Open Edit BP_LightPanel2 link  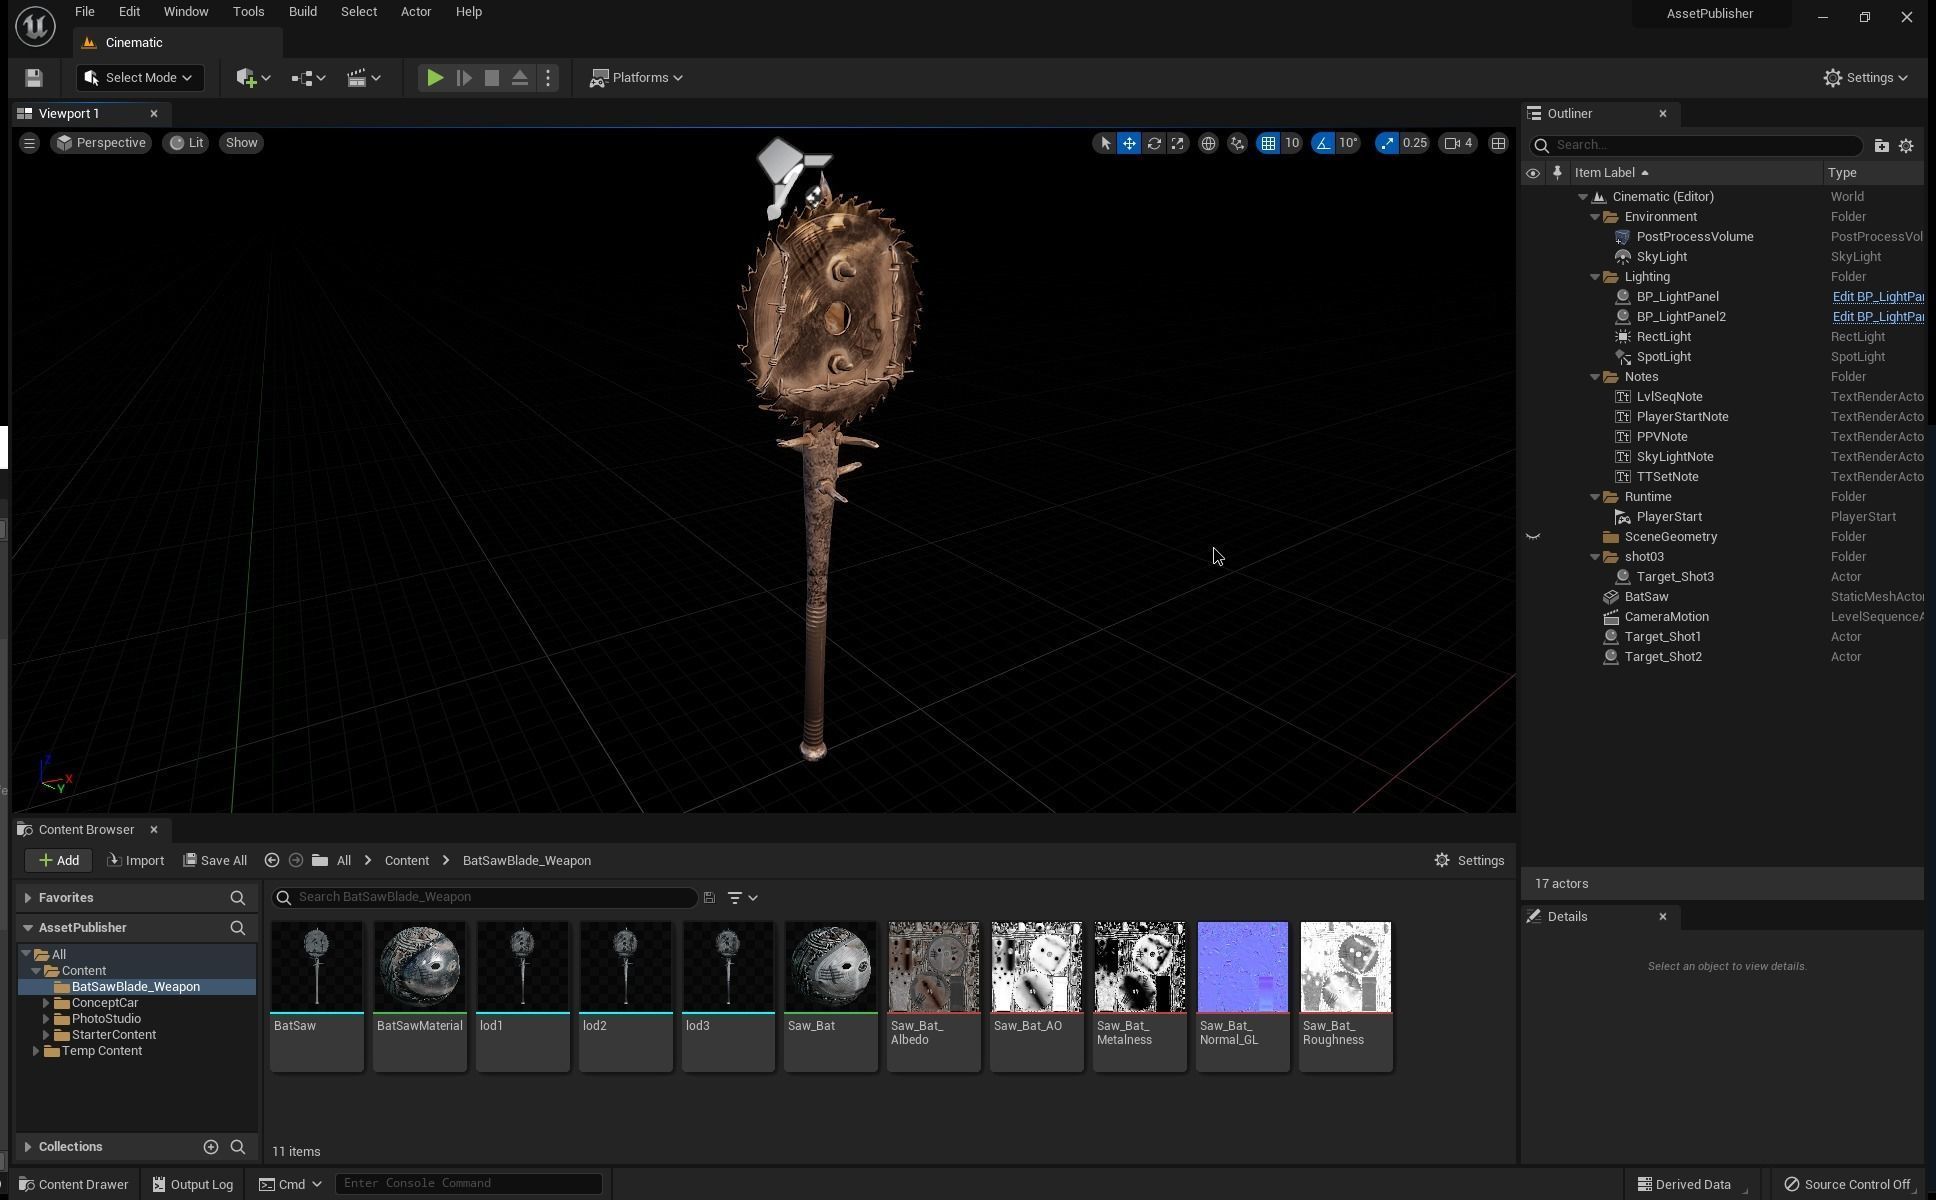(1878, 317)
